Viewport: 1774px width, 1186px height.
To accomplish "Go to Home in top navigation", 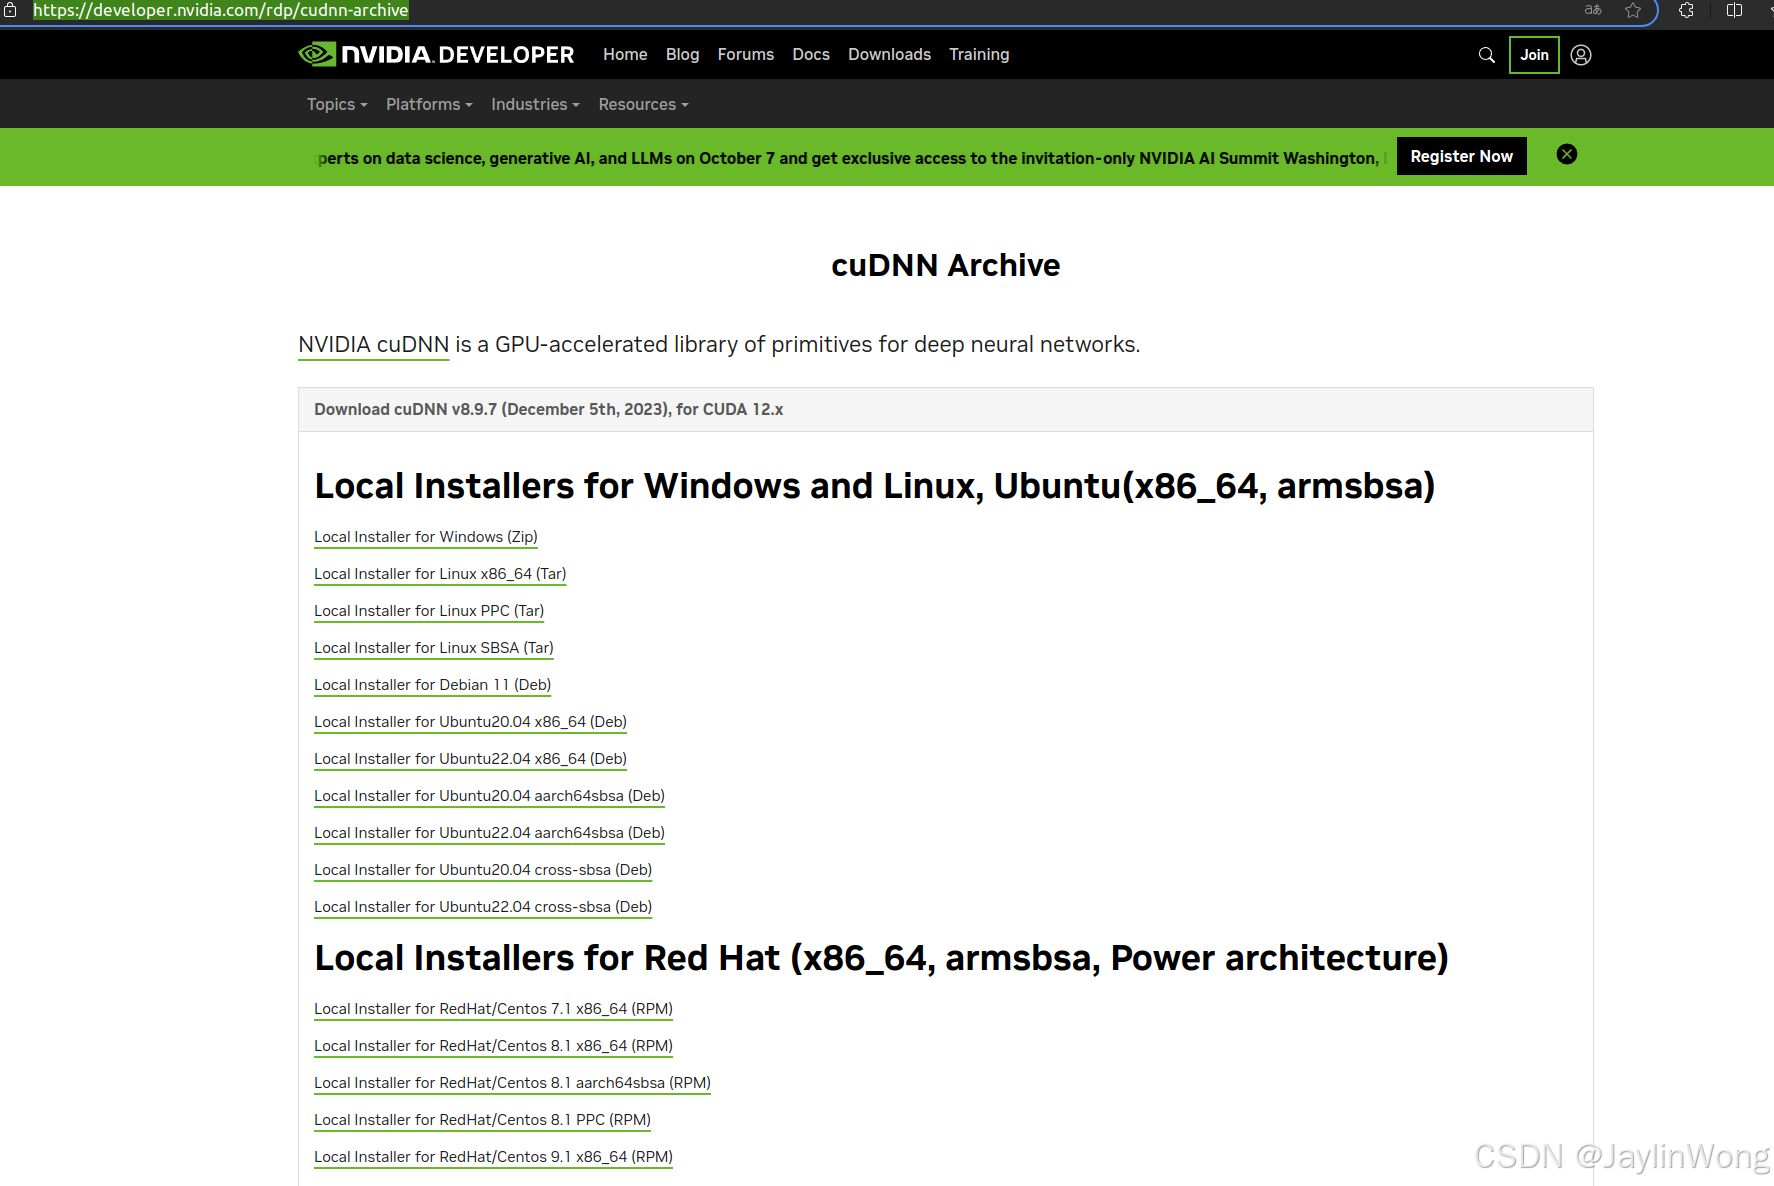I will [625, 54].
